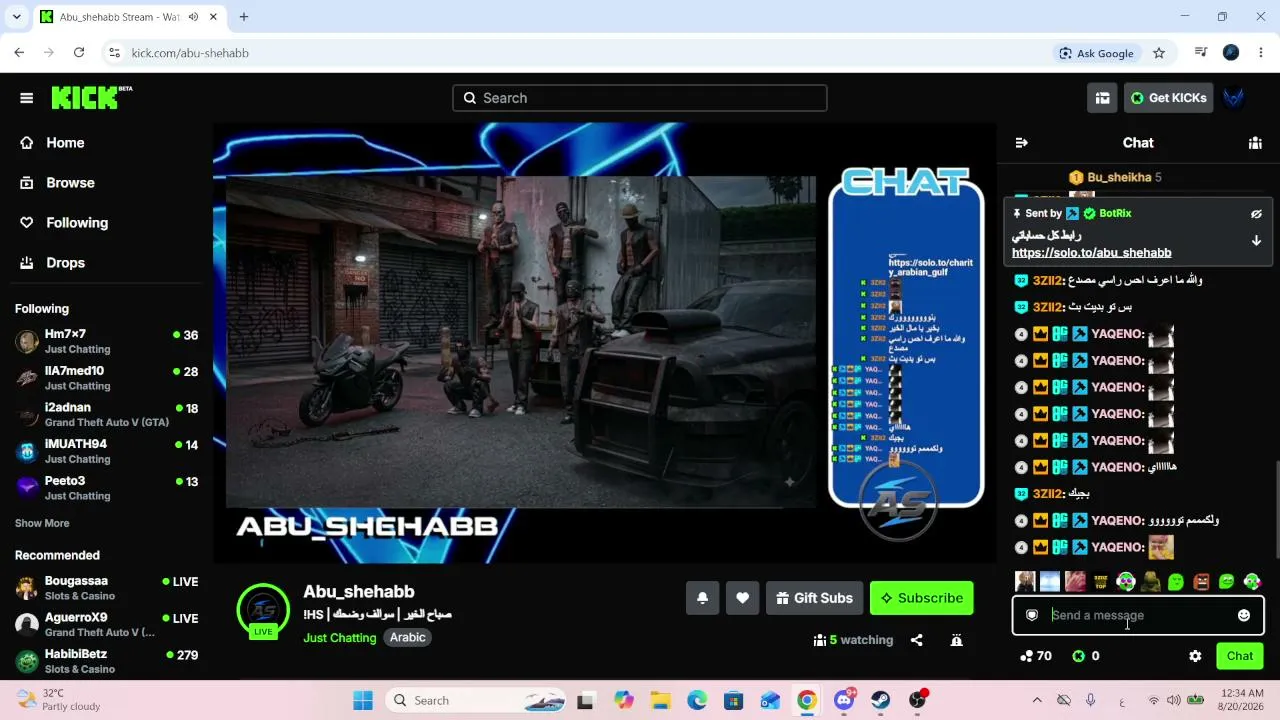Click the Just Chatting category link under stream title
Viewport: 1280px width, 720px height.
[x=340, y=638]
